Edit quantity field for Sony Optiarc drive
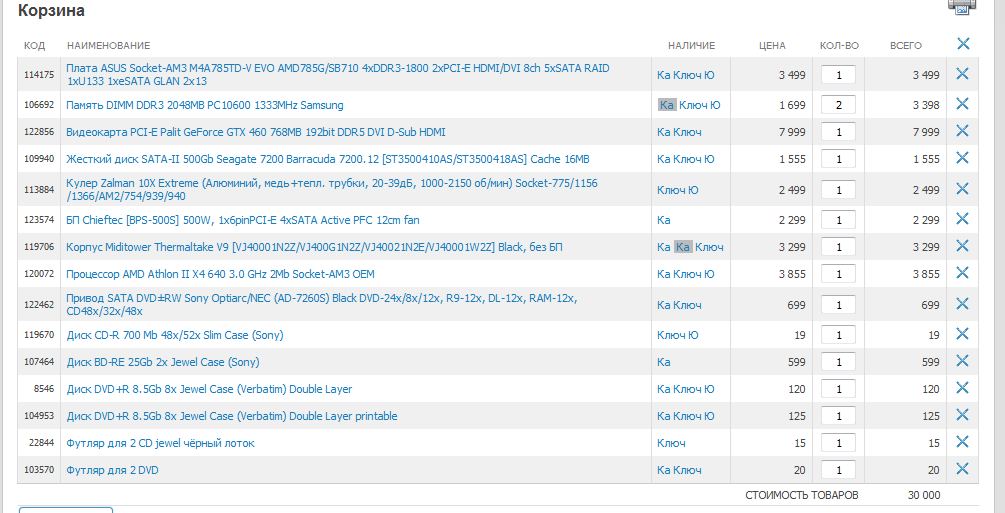Viewport: 1005px width, 513px height. coord(838,305)
